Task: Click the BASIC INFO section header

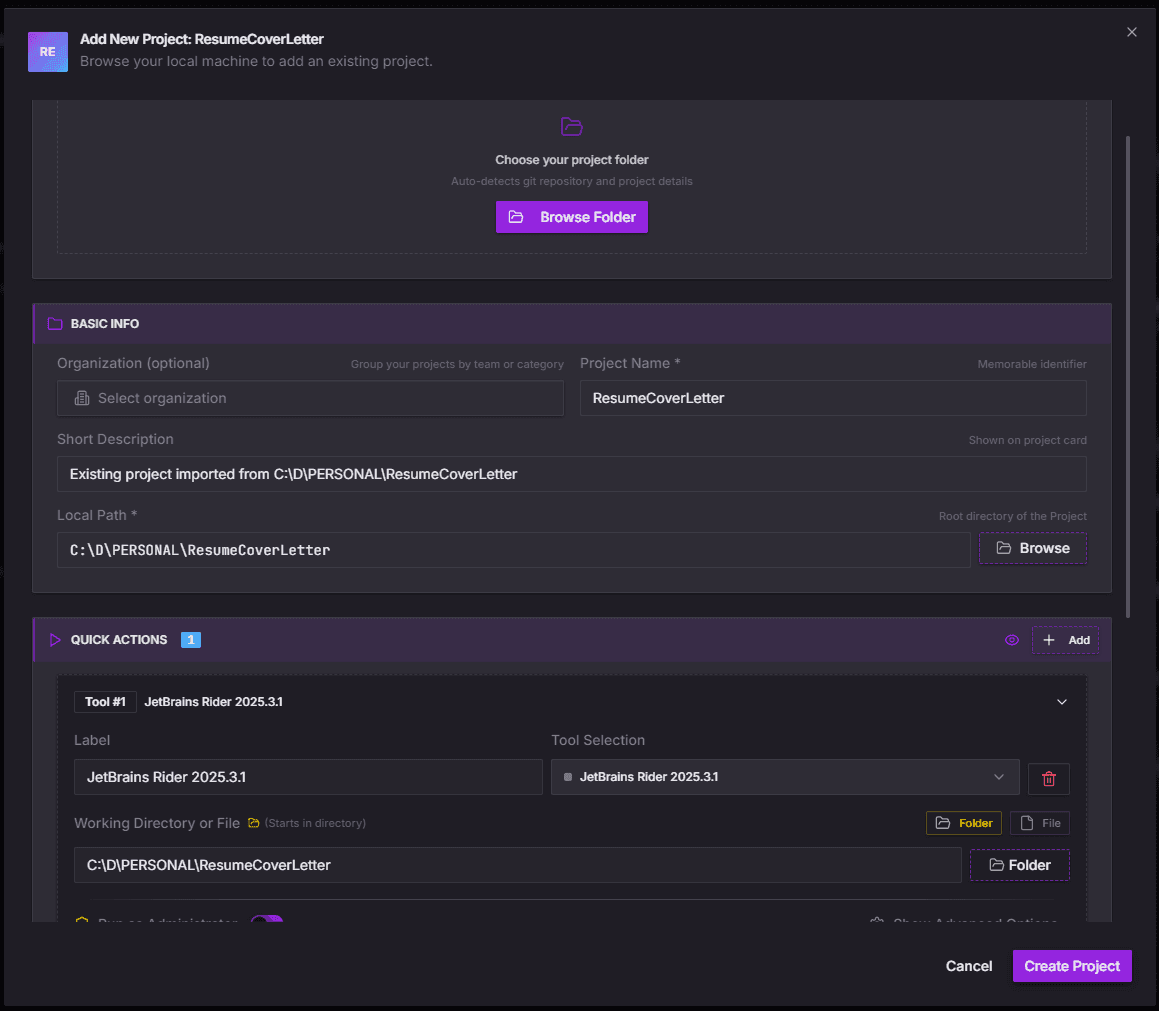Action: (572, 324)
